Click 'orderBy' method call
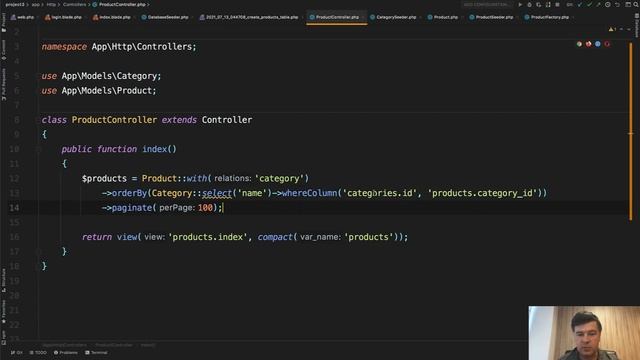The height and width of the screenshot is (360, 640). pos(129,193)
